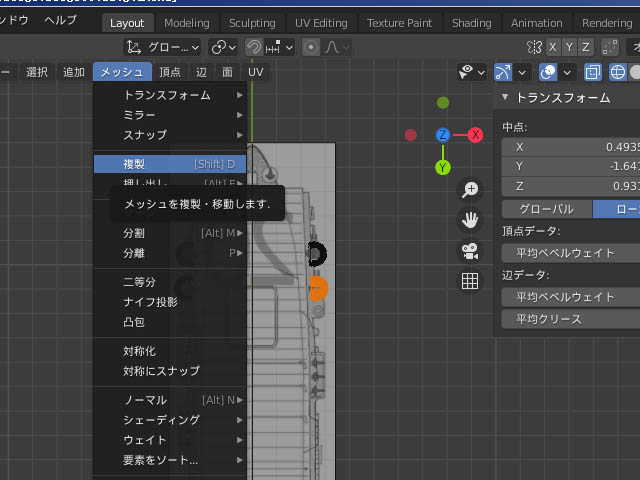Viewport: 640px width, 480px height.
Task: Open the viewport visibility eye dropdown
Action: pos(472,73)
